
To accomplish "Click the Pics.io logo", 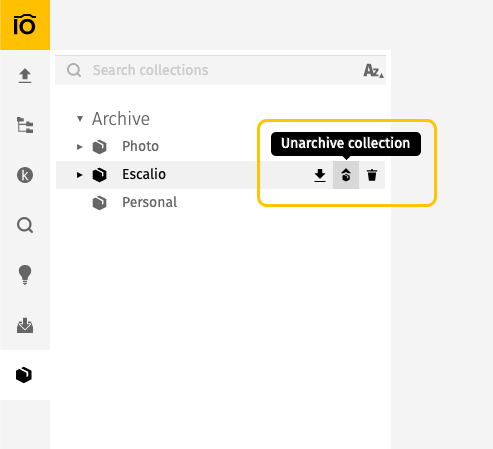I will [x=25, y=25].
